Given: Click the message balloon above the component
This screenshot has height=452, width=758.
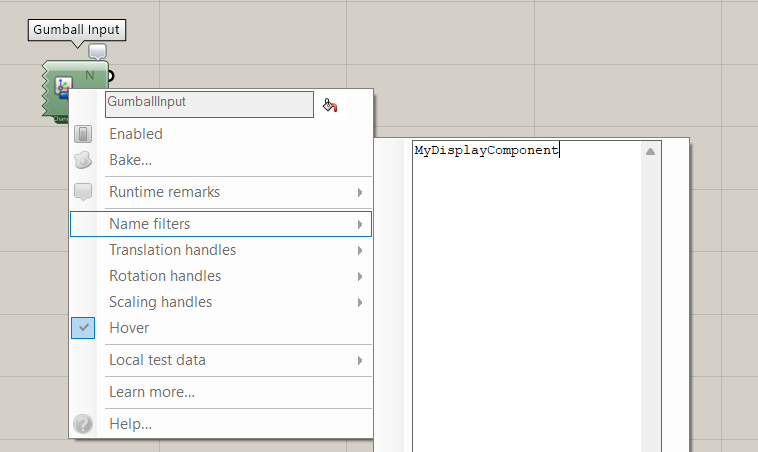Looking at the screenshot, I should pos(97,52).
